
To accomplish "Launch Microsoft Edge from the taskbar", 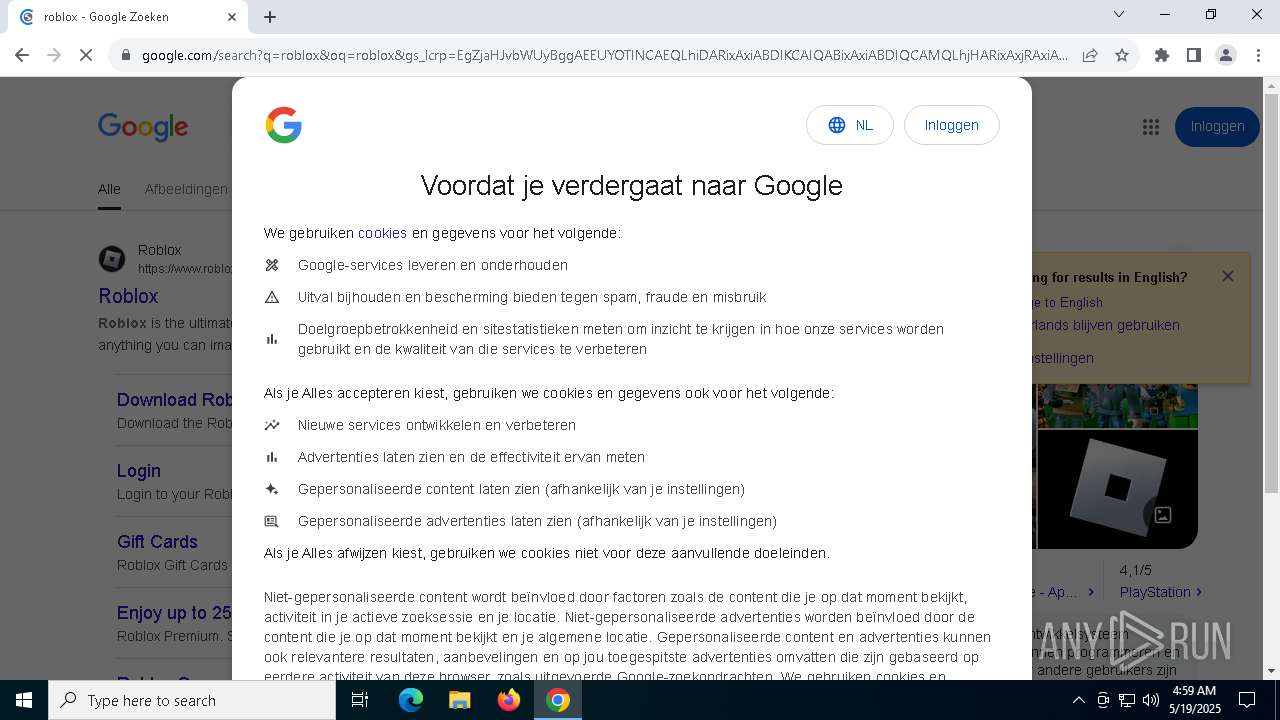I will click(x=411, y=700).
